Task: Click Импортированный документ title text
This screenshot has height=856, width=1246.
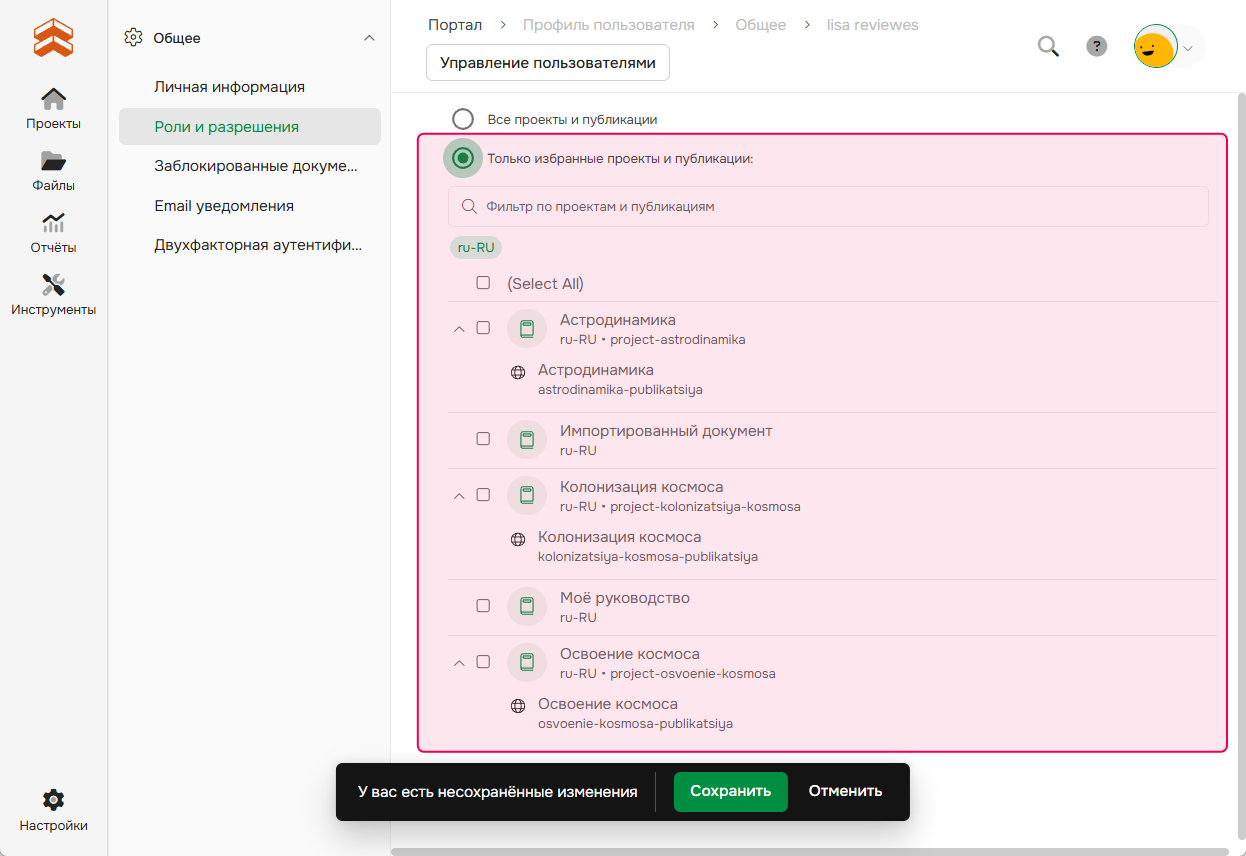Action: (666, 431)
